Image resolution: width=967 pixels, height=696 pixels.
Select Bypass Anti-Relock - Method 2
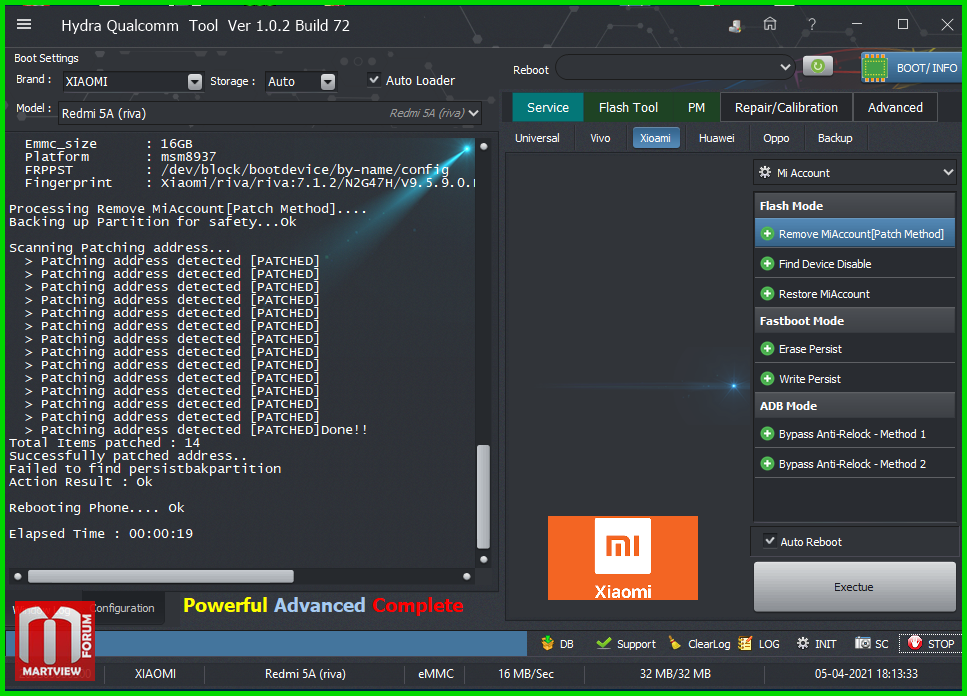pos(855,464)
